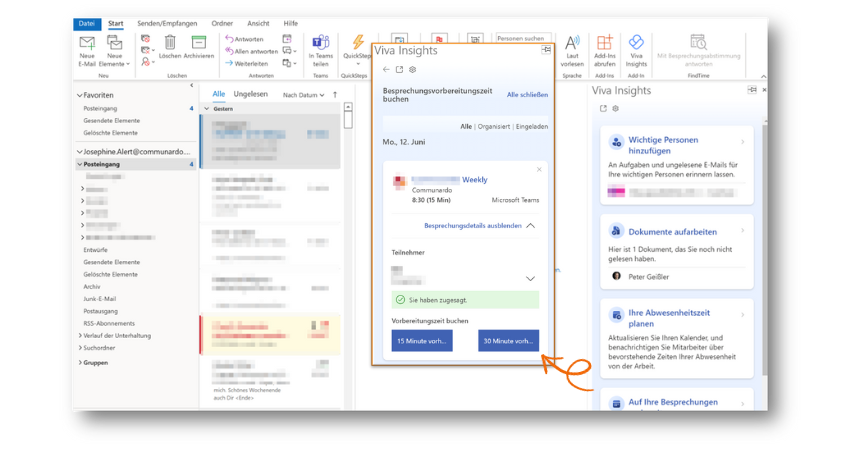850x450 pixels.
Task: Create a new email with Neue E-Mail
Action: tap(87, 51)
